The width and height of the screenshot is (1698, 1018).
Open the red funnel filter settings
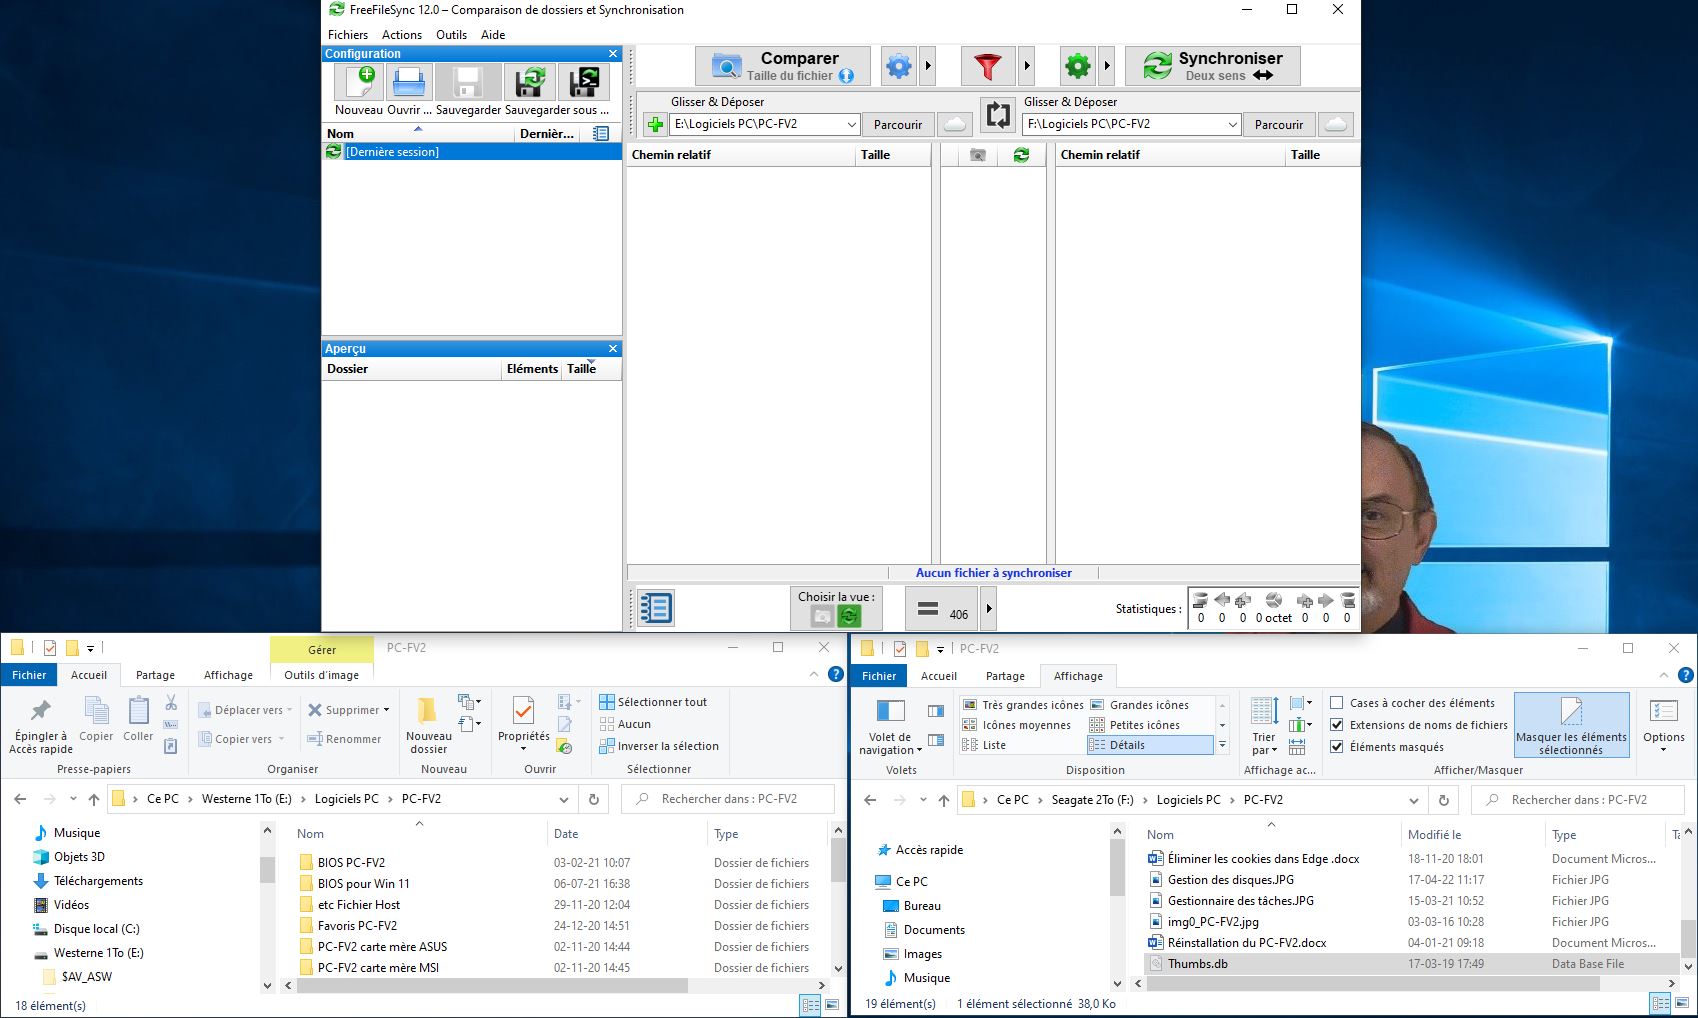coord(987,66)
